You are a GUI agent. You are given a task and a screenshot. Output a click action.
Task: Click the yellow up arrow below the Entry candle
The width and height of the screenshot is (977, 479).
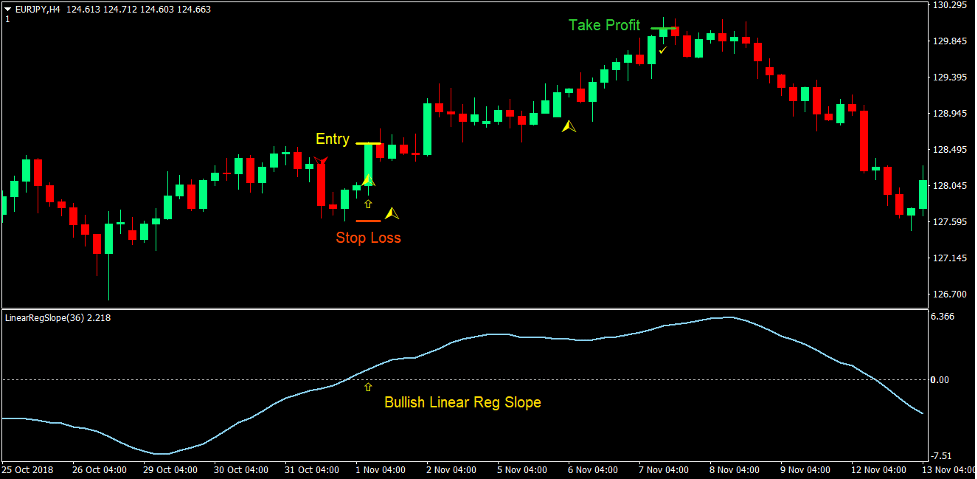368,203
